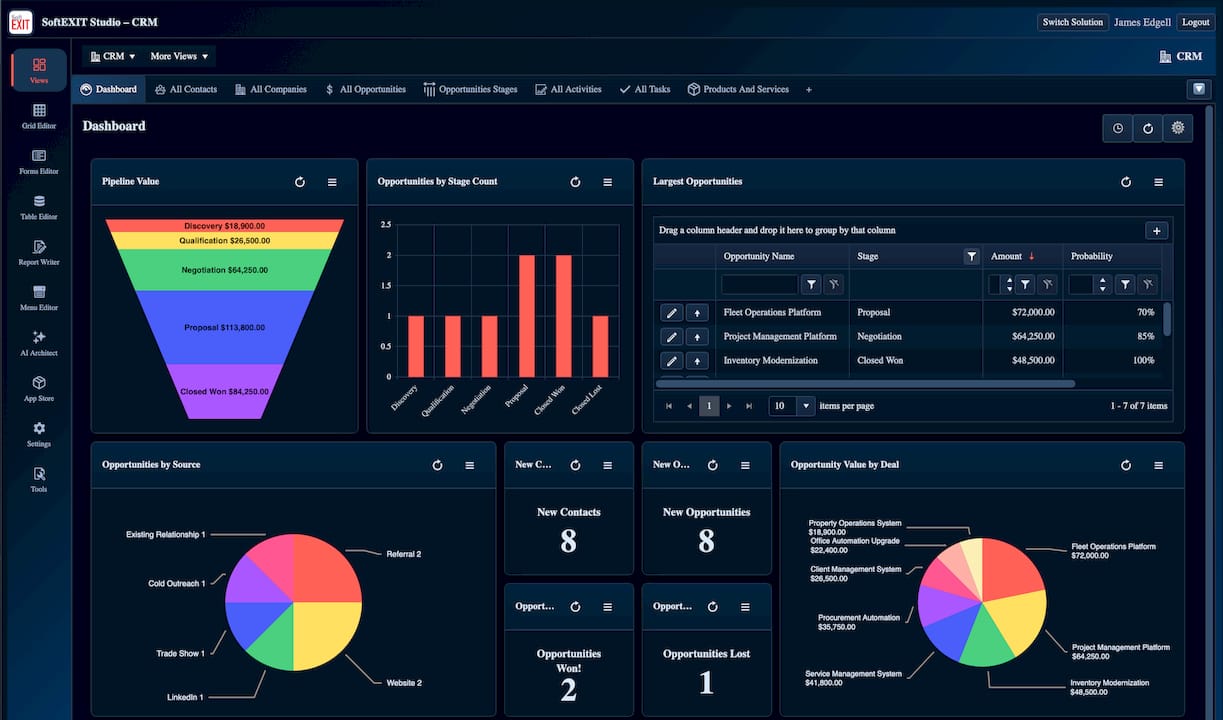This screenshot has height=720, width=1223.
Task: Add a new tab with plus
Action: (x=809, y=89)
